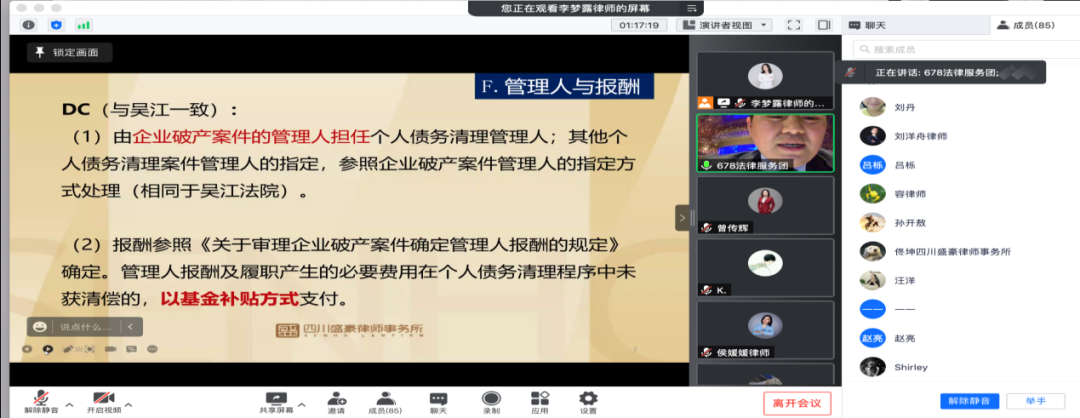Toggle 解除静音 microphone

tap(41, 402)
